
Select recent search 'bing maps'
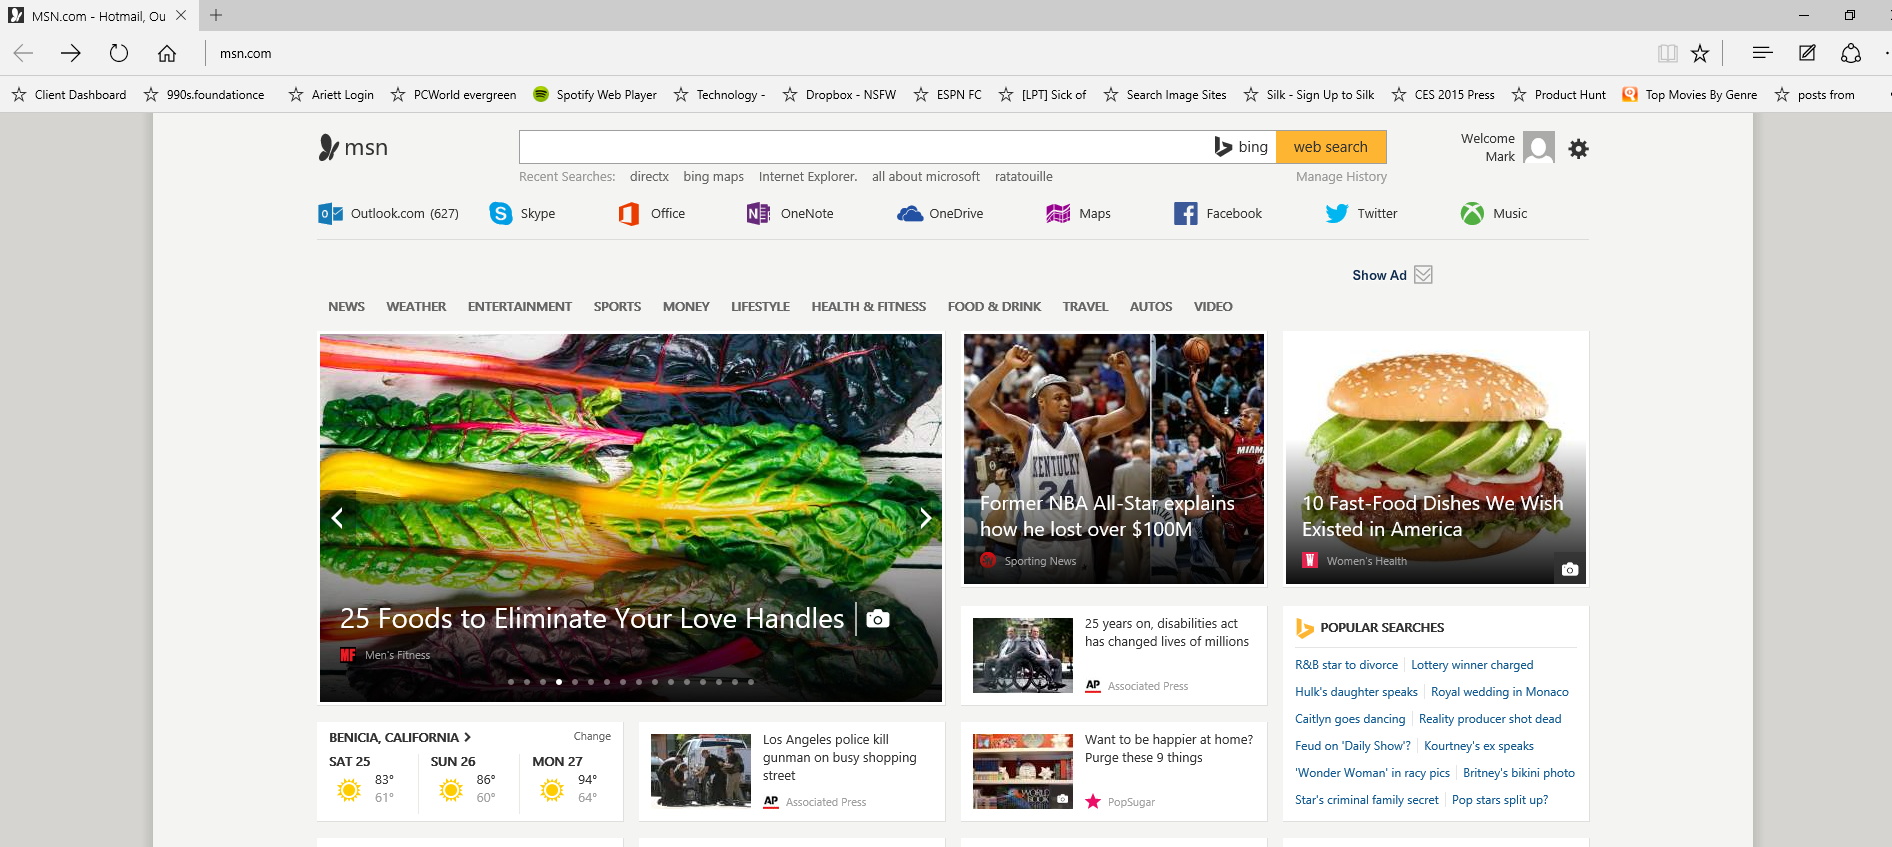713,177
